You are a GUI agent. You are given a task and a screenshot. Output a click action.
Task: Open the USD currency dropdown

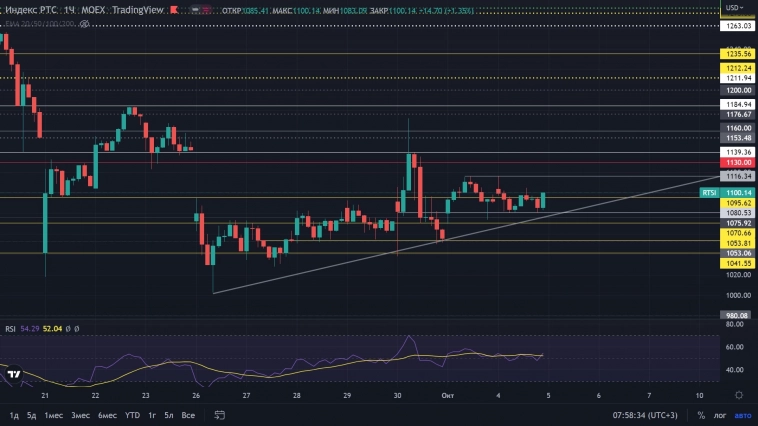coord(736,9)
